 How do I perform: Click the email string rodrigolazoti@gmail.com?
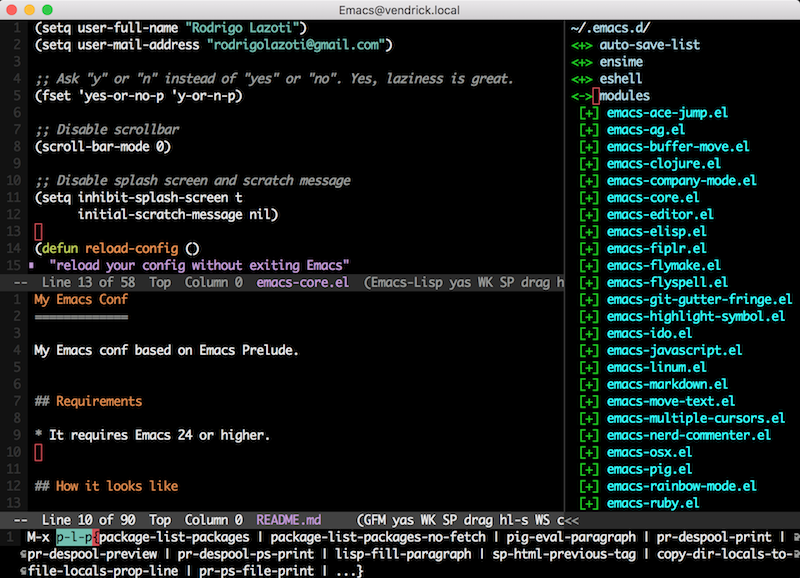click(x=296, y=45)
